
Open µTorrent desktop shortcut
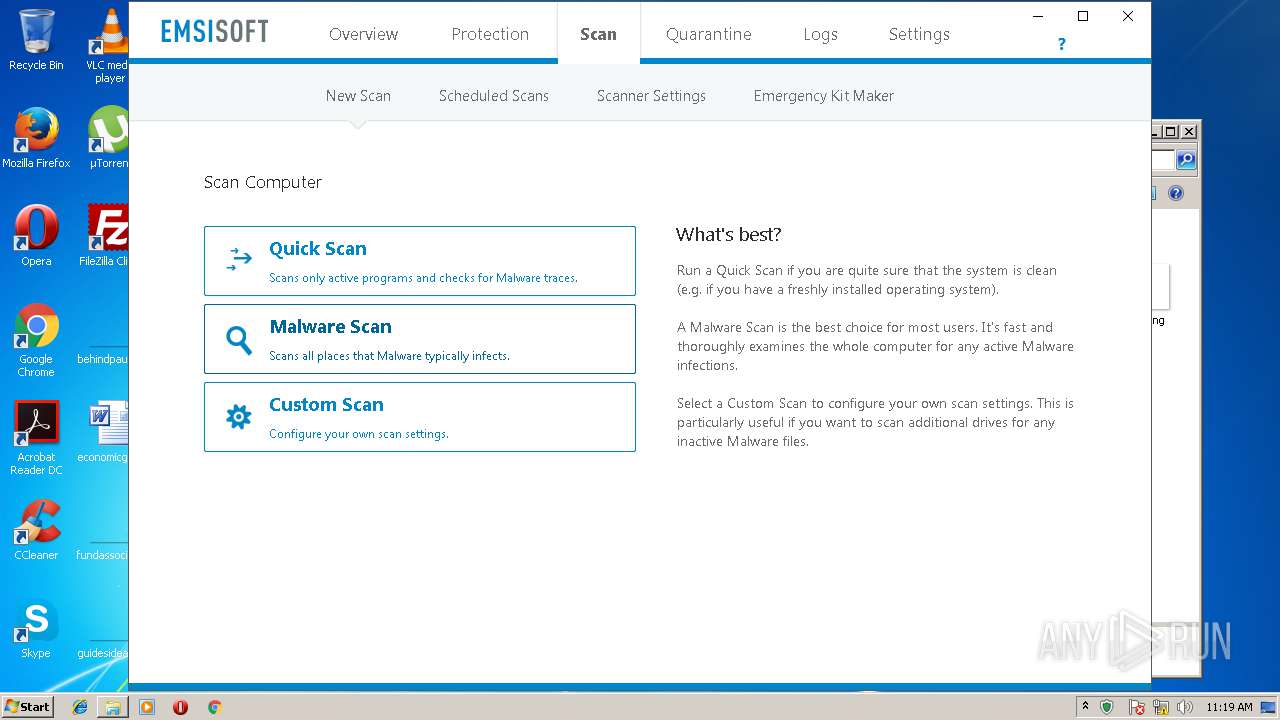109,138
